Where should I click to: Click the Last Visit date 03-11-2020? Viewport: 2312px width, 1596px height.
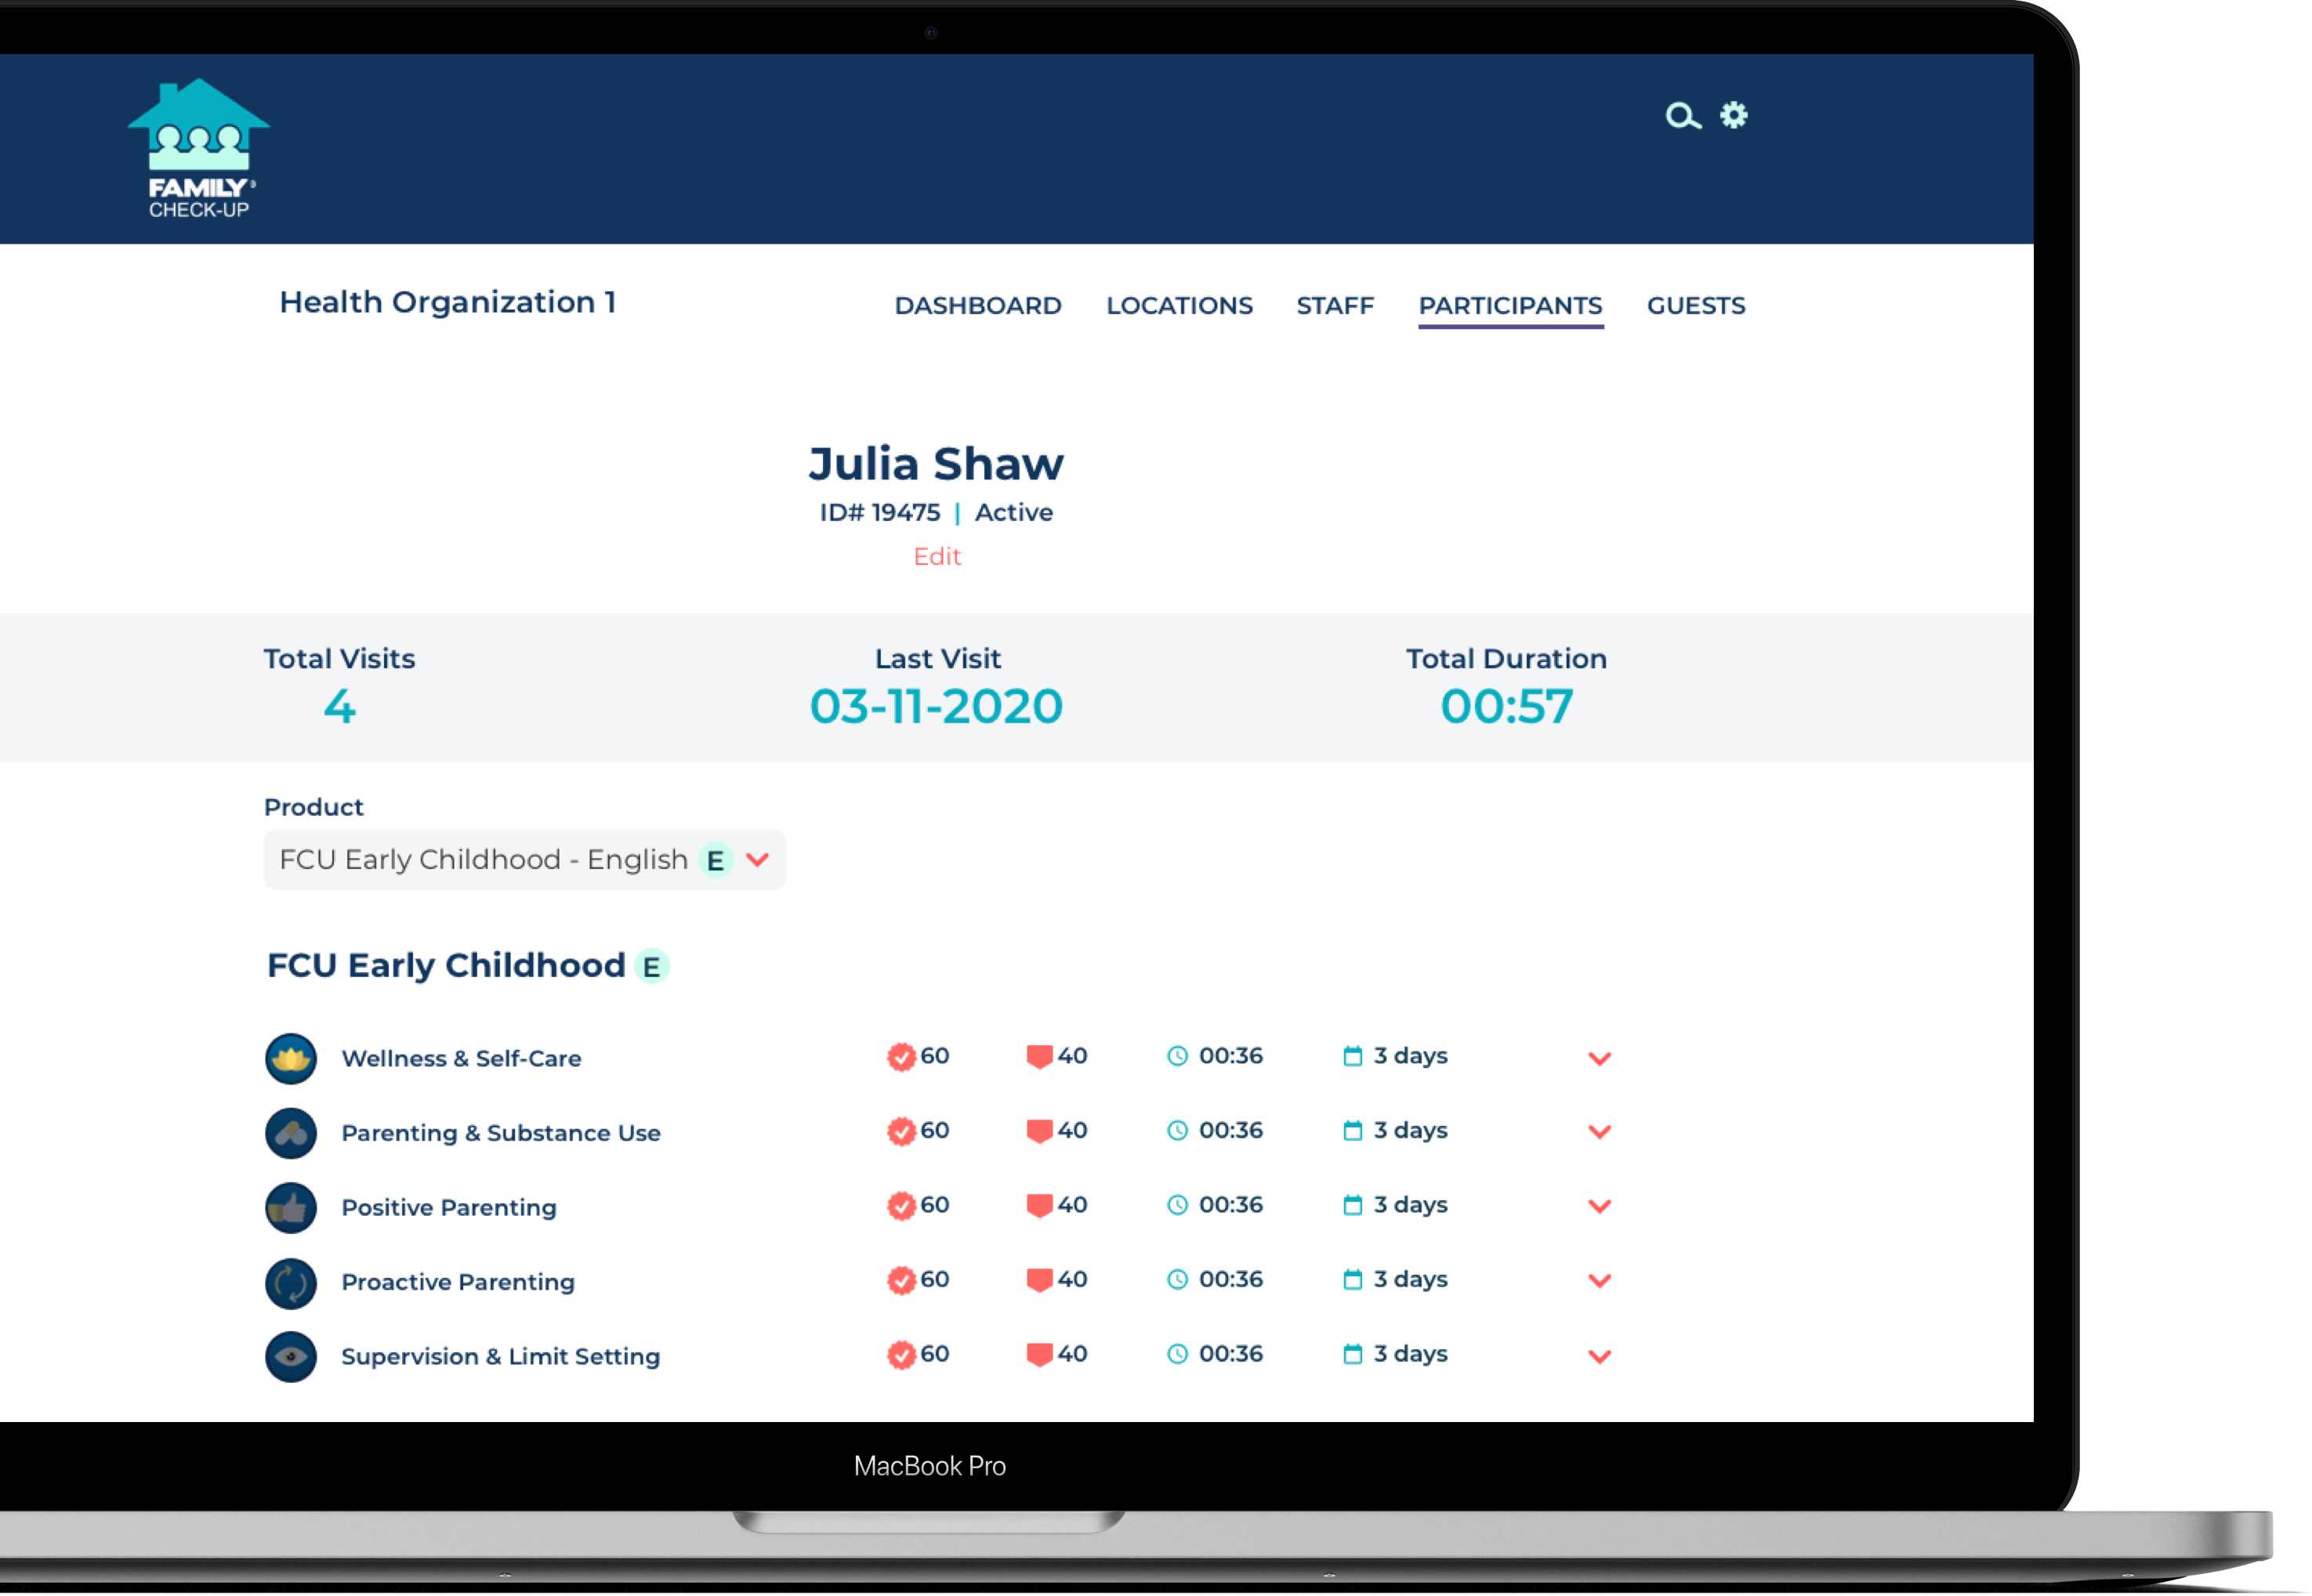[x=936, y=707]
